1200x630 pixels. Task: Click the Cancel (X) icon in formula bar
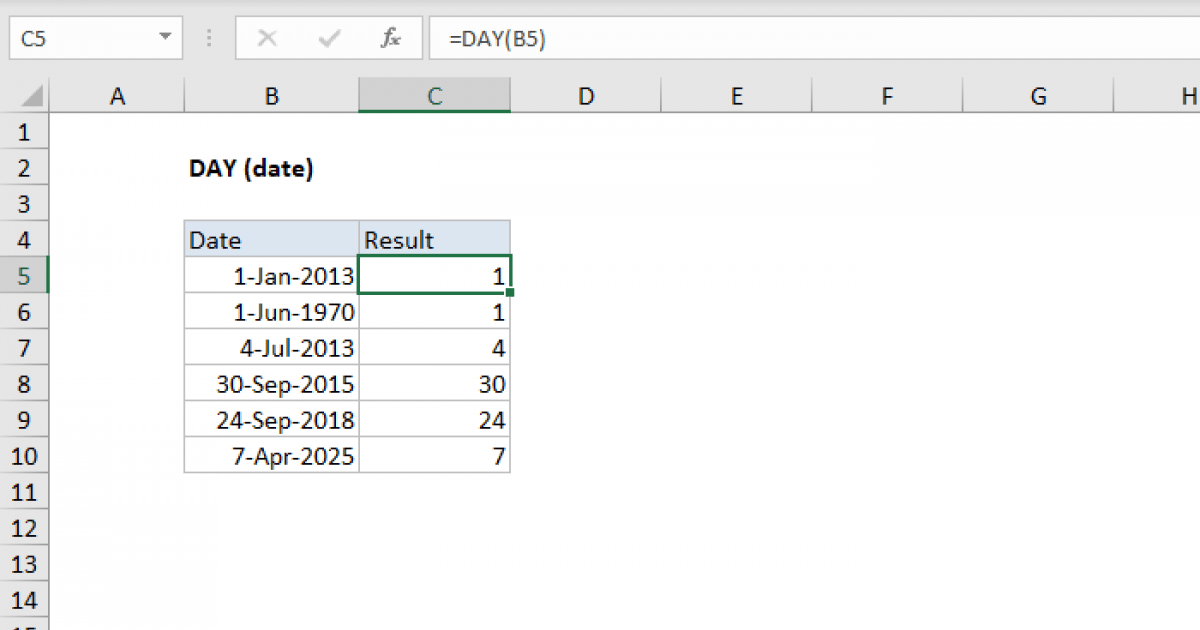[268, 38]
